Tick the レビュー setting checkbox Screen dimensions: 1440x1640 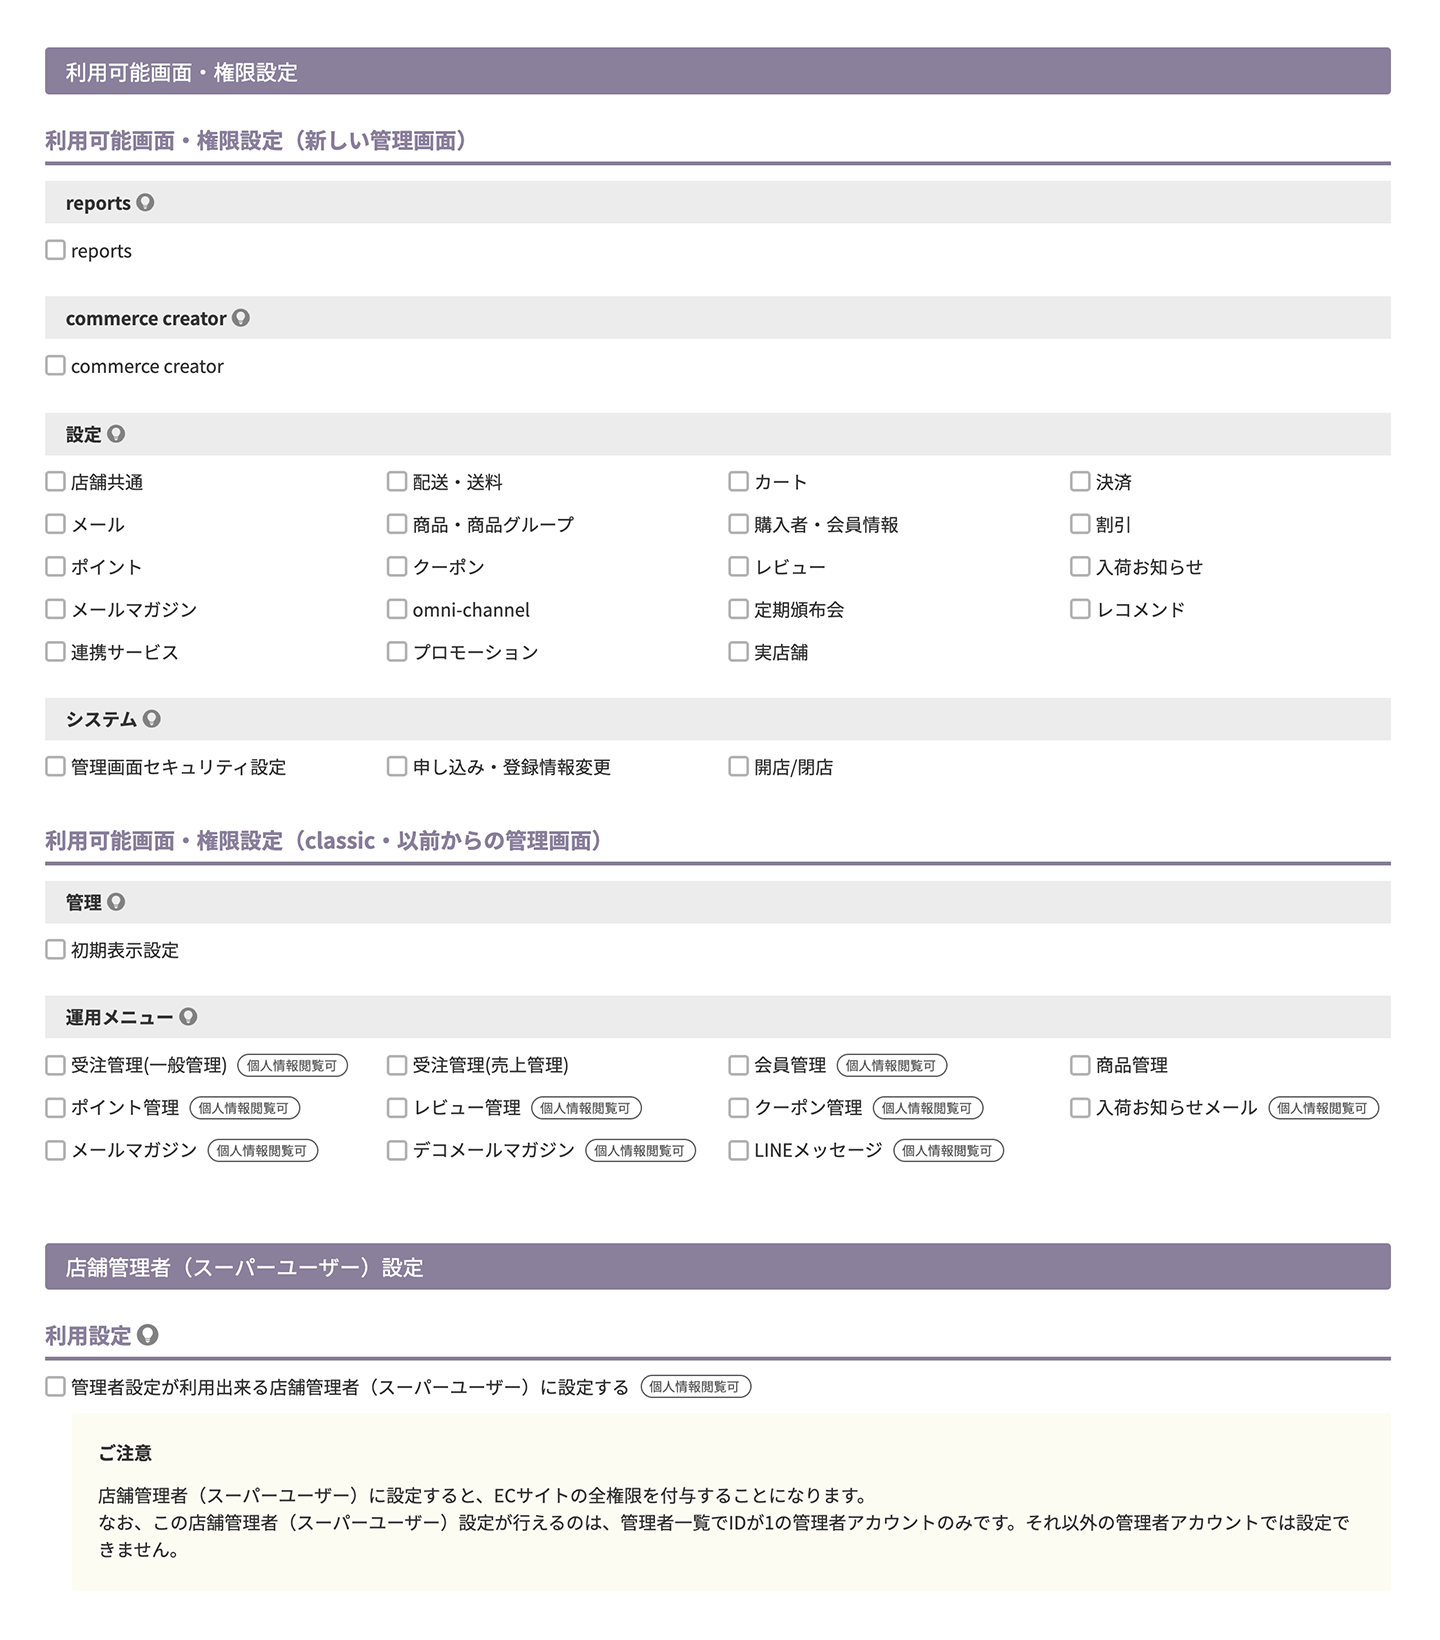point(739,567)
